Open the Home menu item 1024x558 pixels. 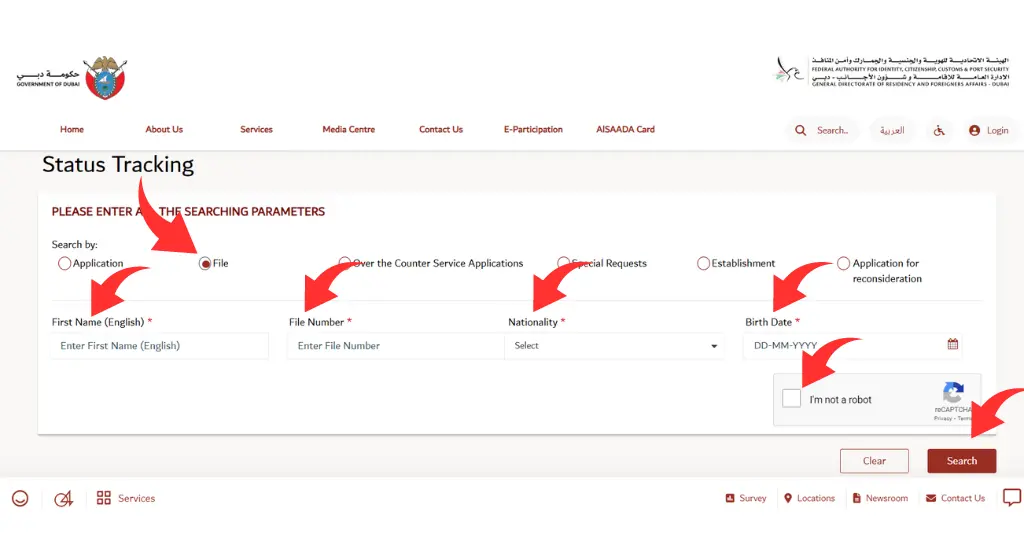72,129
